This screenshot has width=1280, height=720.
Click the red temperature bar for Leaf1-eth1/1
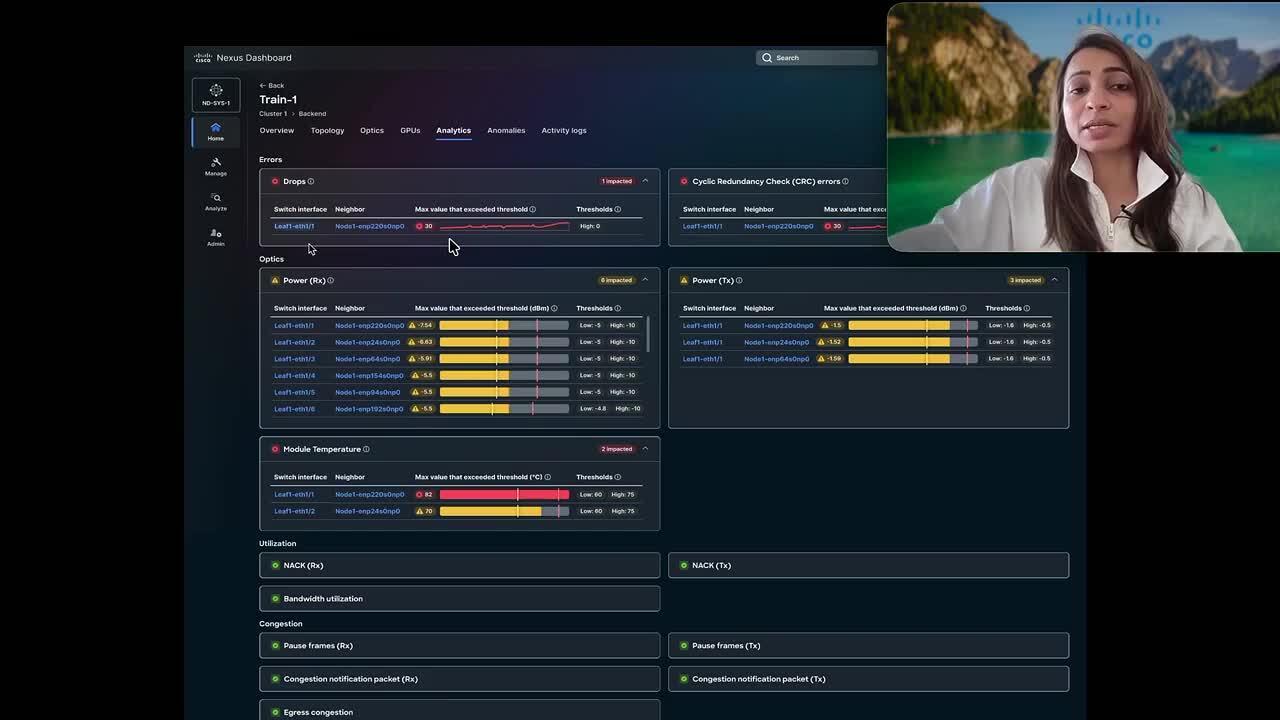(x=503, y=494)
